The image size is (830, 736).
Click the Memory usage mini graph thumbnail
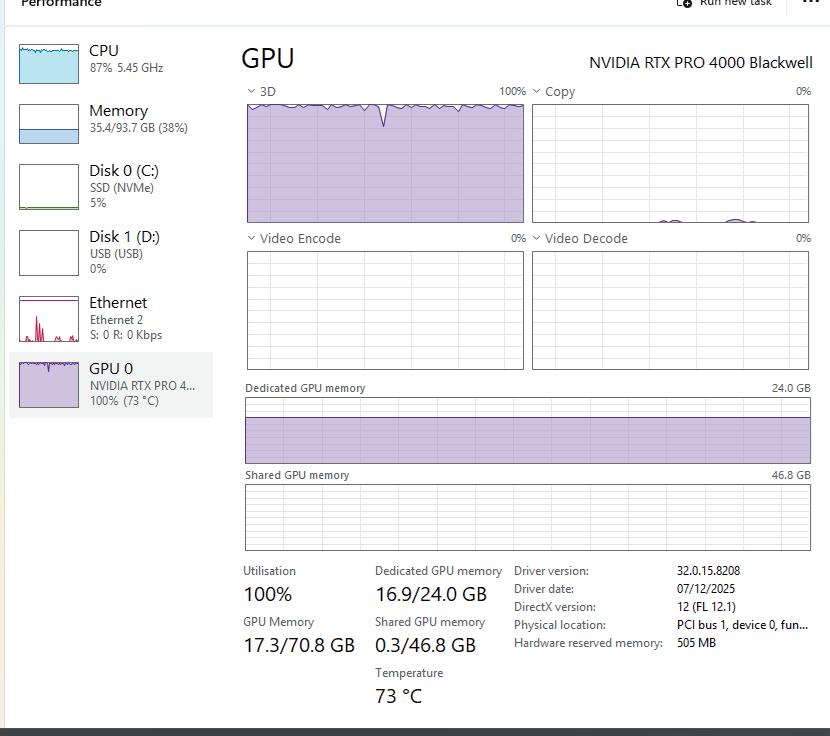click(49, 124)
